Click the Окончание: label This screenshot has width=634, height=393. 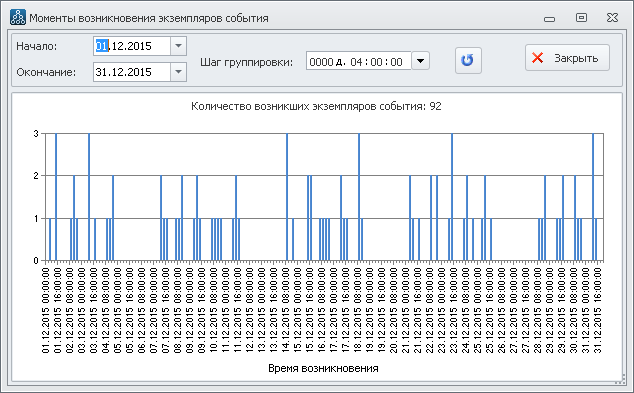46,72
